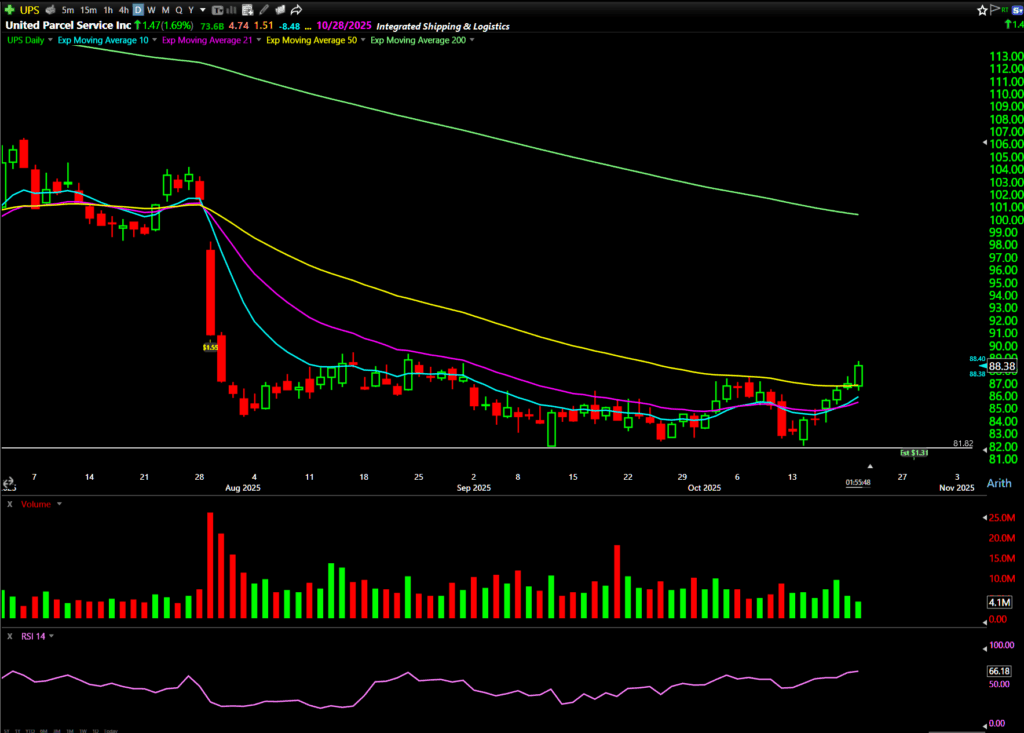Click the share arrow icon

[x=296, y=10]
